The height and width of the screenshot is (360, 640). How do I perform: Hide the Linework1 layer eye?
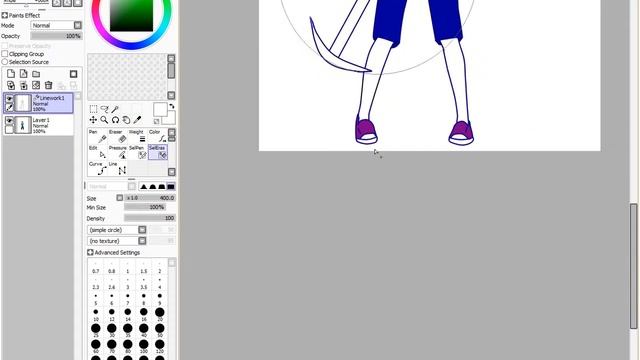coord(9,99)
